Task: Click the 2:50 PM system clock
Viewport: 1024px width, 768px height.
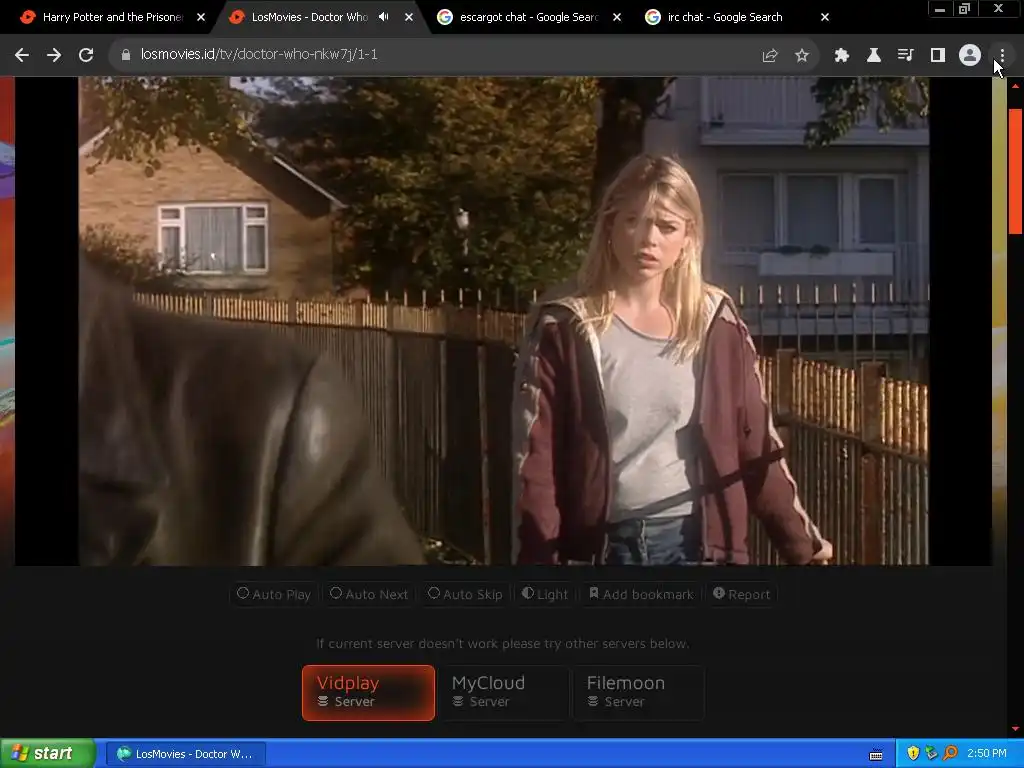Action: pos(987,754)
